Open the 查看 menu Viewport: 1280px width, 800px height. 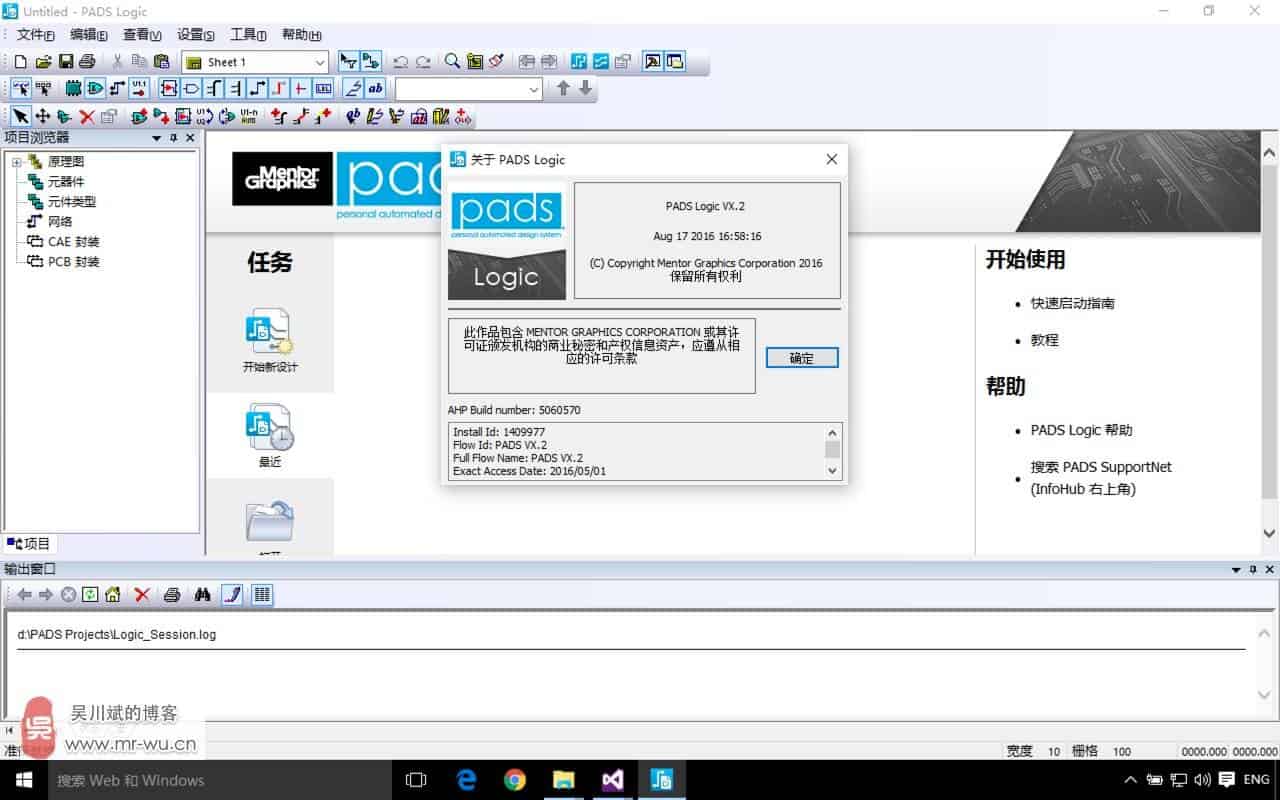[142, 35]
